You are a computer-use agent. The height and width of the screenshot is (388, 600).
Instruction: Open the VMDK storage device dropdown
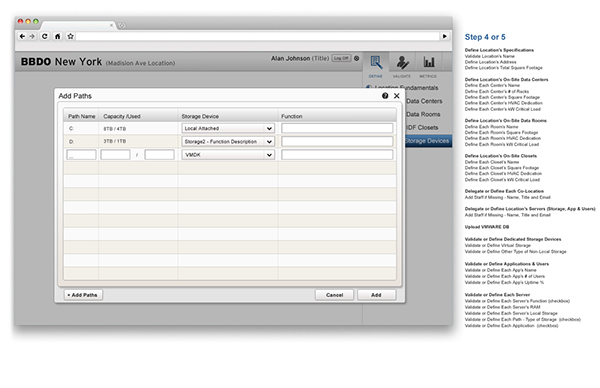coord(228,155)
